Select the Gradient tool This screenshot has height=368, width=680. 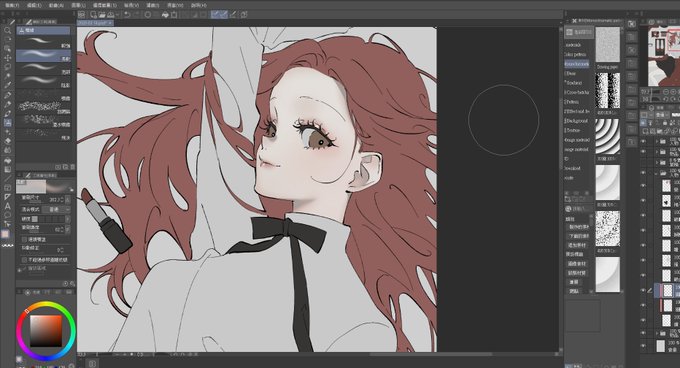tap(7, 169)
